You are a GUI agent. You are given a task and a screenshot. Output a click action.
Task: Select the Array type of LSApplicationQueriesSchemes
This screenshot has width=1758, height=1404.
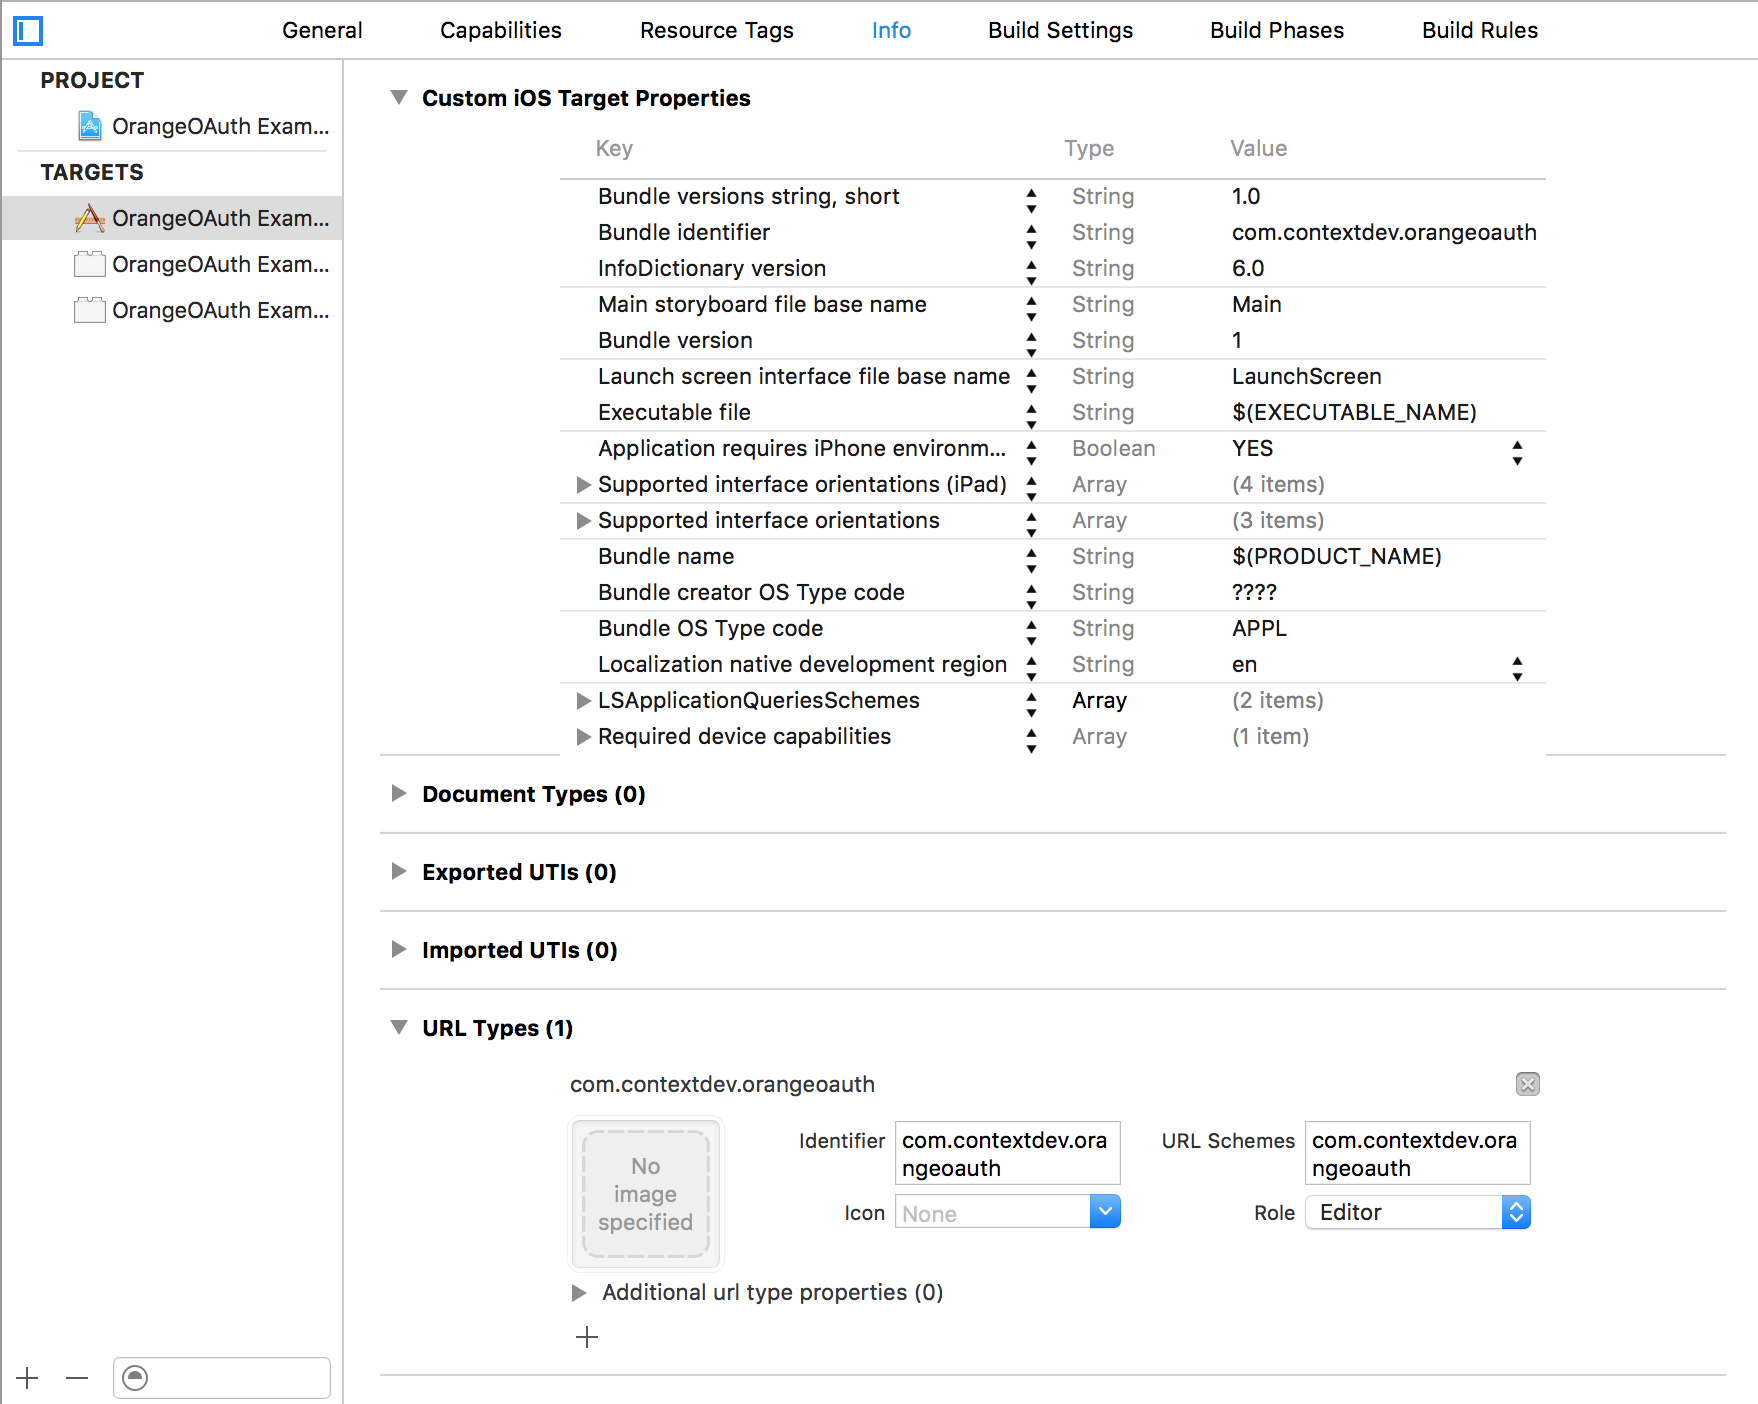click(1099, 700)
